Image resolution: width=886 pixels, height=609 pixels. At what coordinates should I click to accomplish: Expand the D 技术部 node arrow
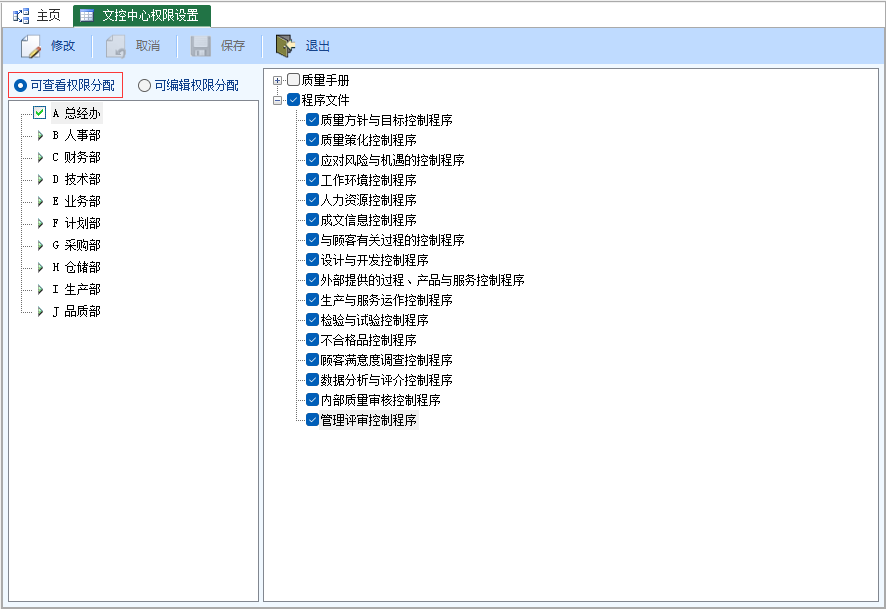[x=40, y=179]
